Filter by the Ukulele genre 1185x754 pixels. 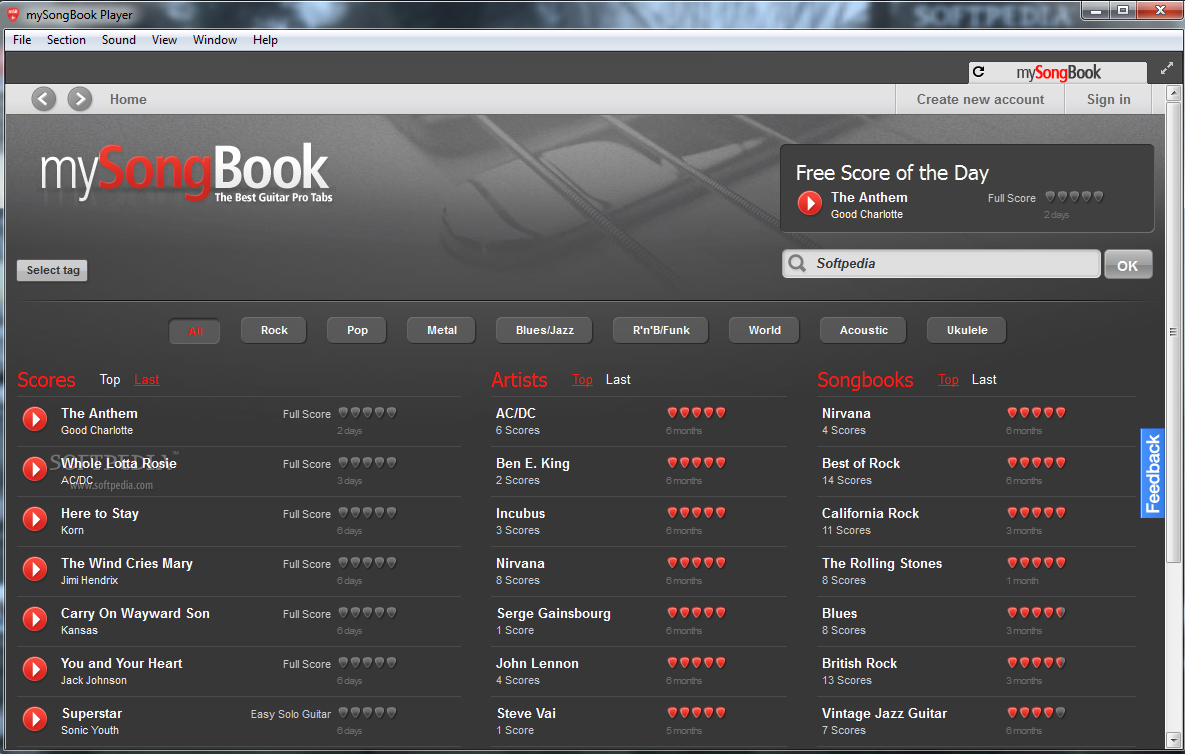(967, 330)
